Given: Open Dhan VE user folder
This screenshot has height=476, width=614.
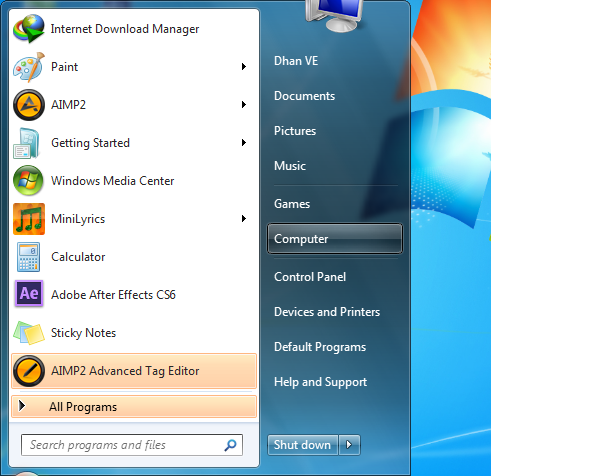Looking at the screenshot, I should [x=296, y=61].
